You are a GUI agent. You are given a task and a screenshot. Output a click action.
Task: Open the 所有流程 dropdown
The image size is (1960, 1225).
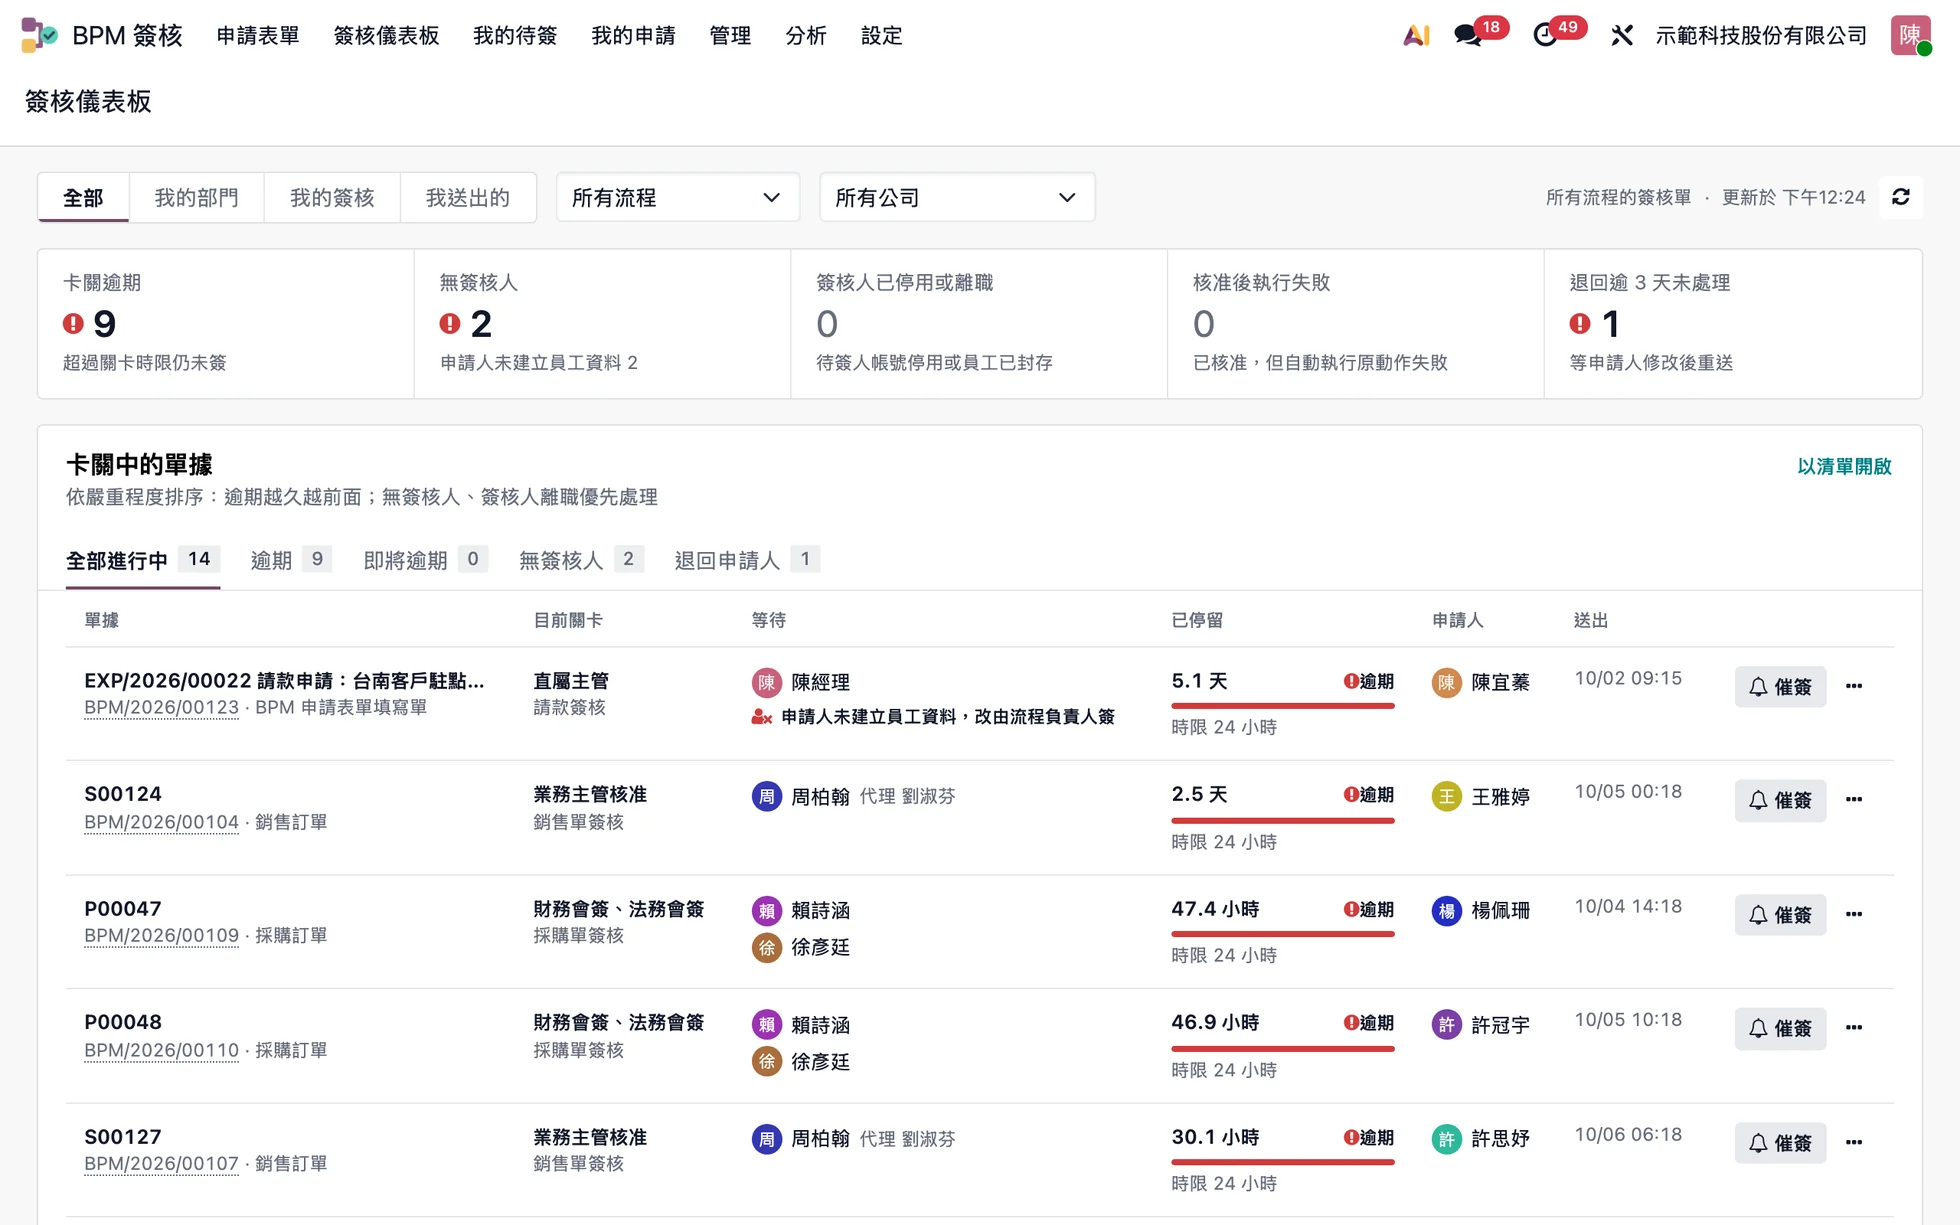tap(677, 197)
